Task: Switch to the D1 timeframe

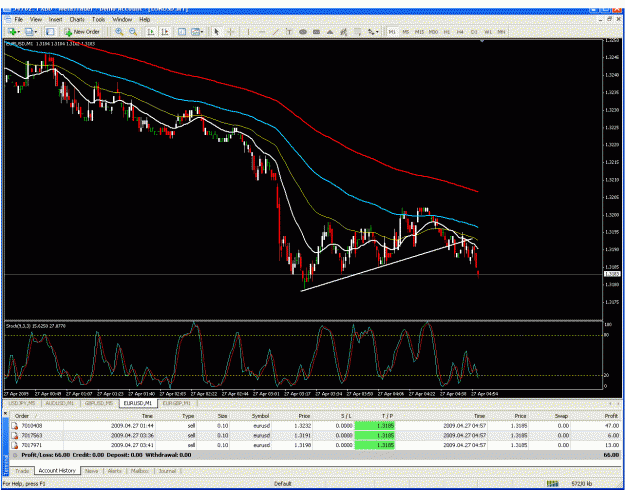Action: (474, 31)
